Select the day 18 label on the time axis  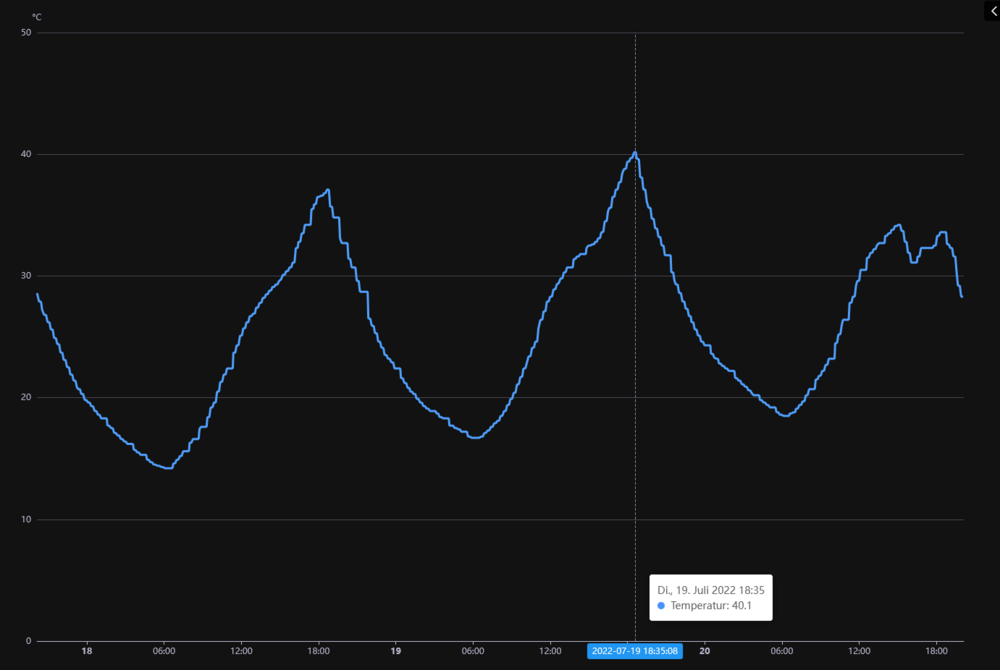87,650
